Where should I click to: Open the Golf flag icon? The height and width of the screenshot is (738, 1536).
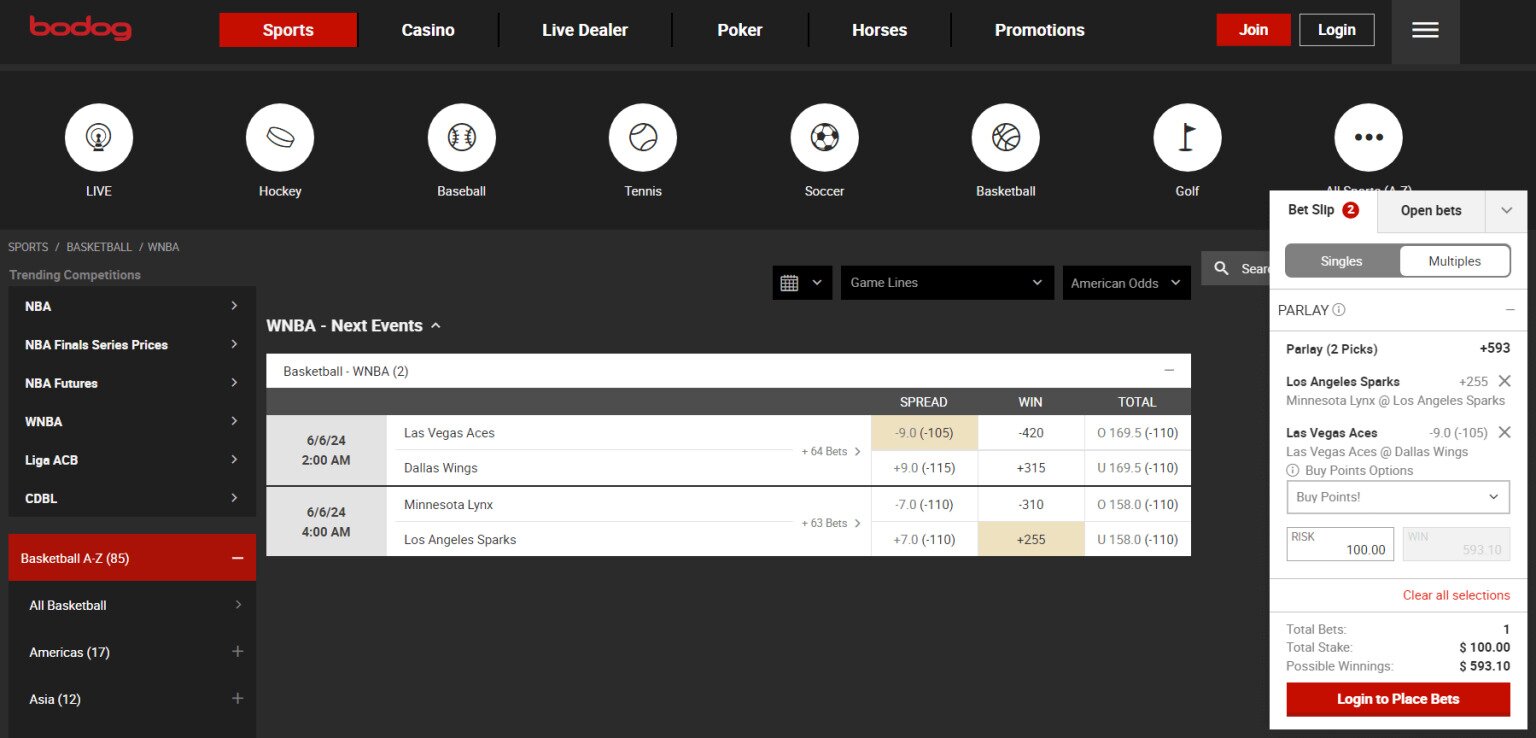pos(1187,138)
